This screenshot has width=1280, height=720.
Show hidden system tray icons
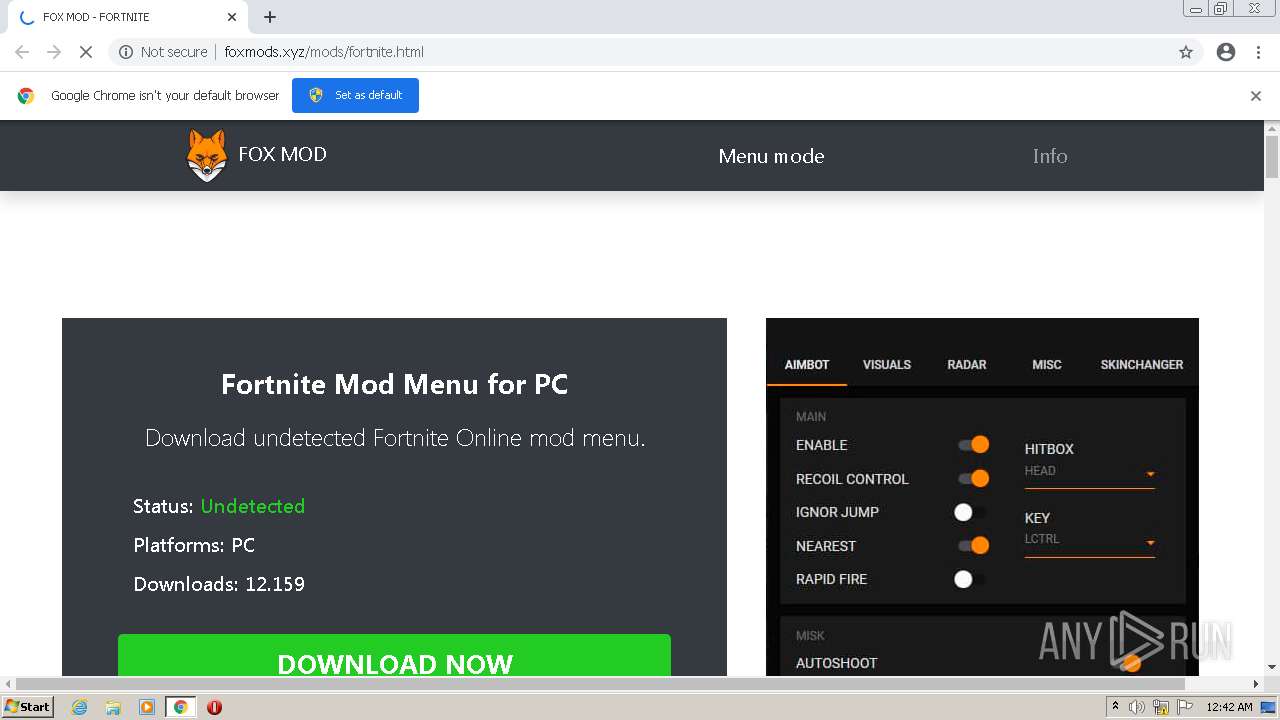[1115, 707]
